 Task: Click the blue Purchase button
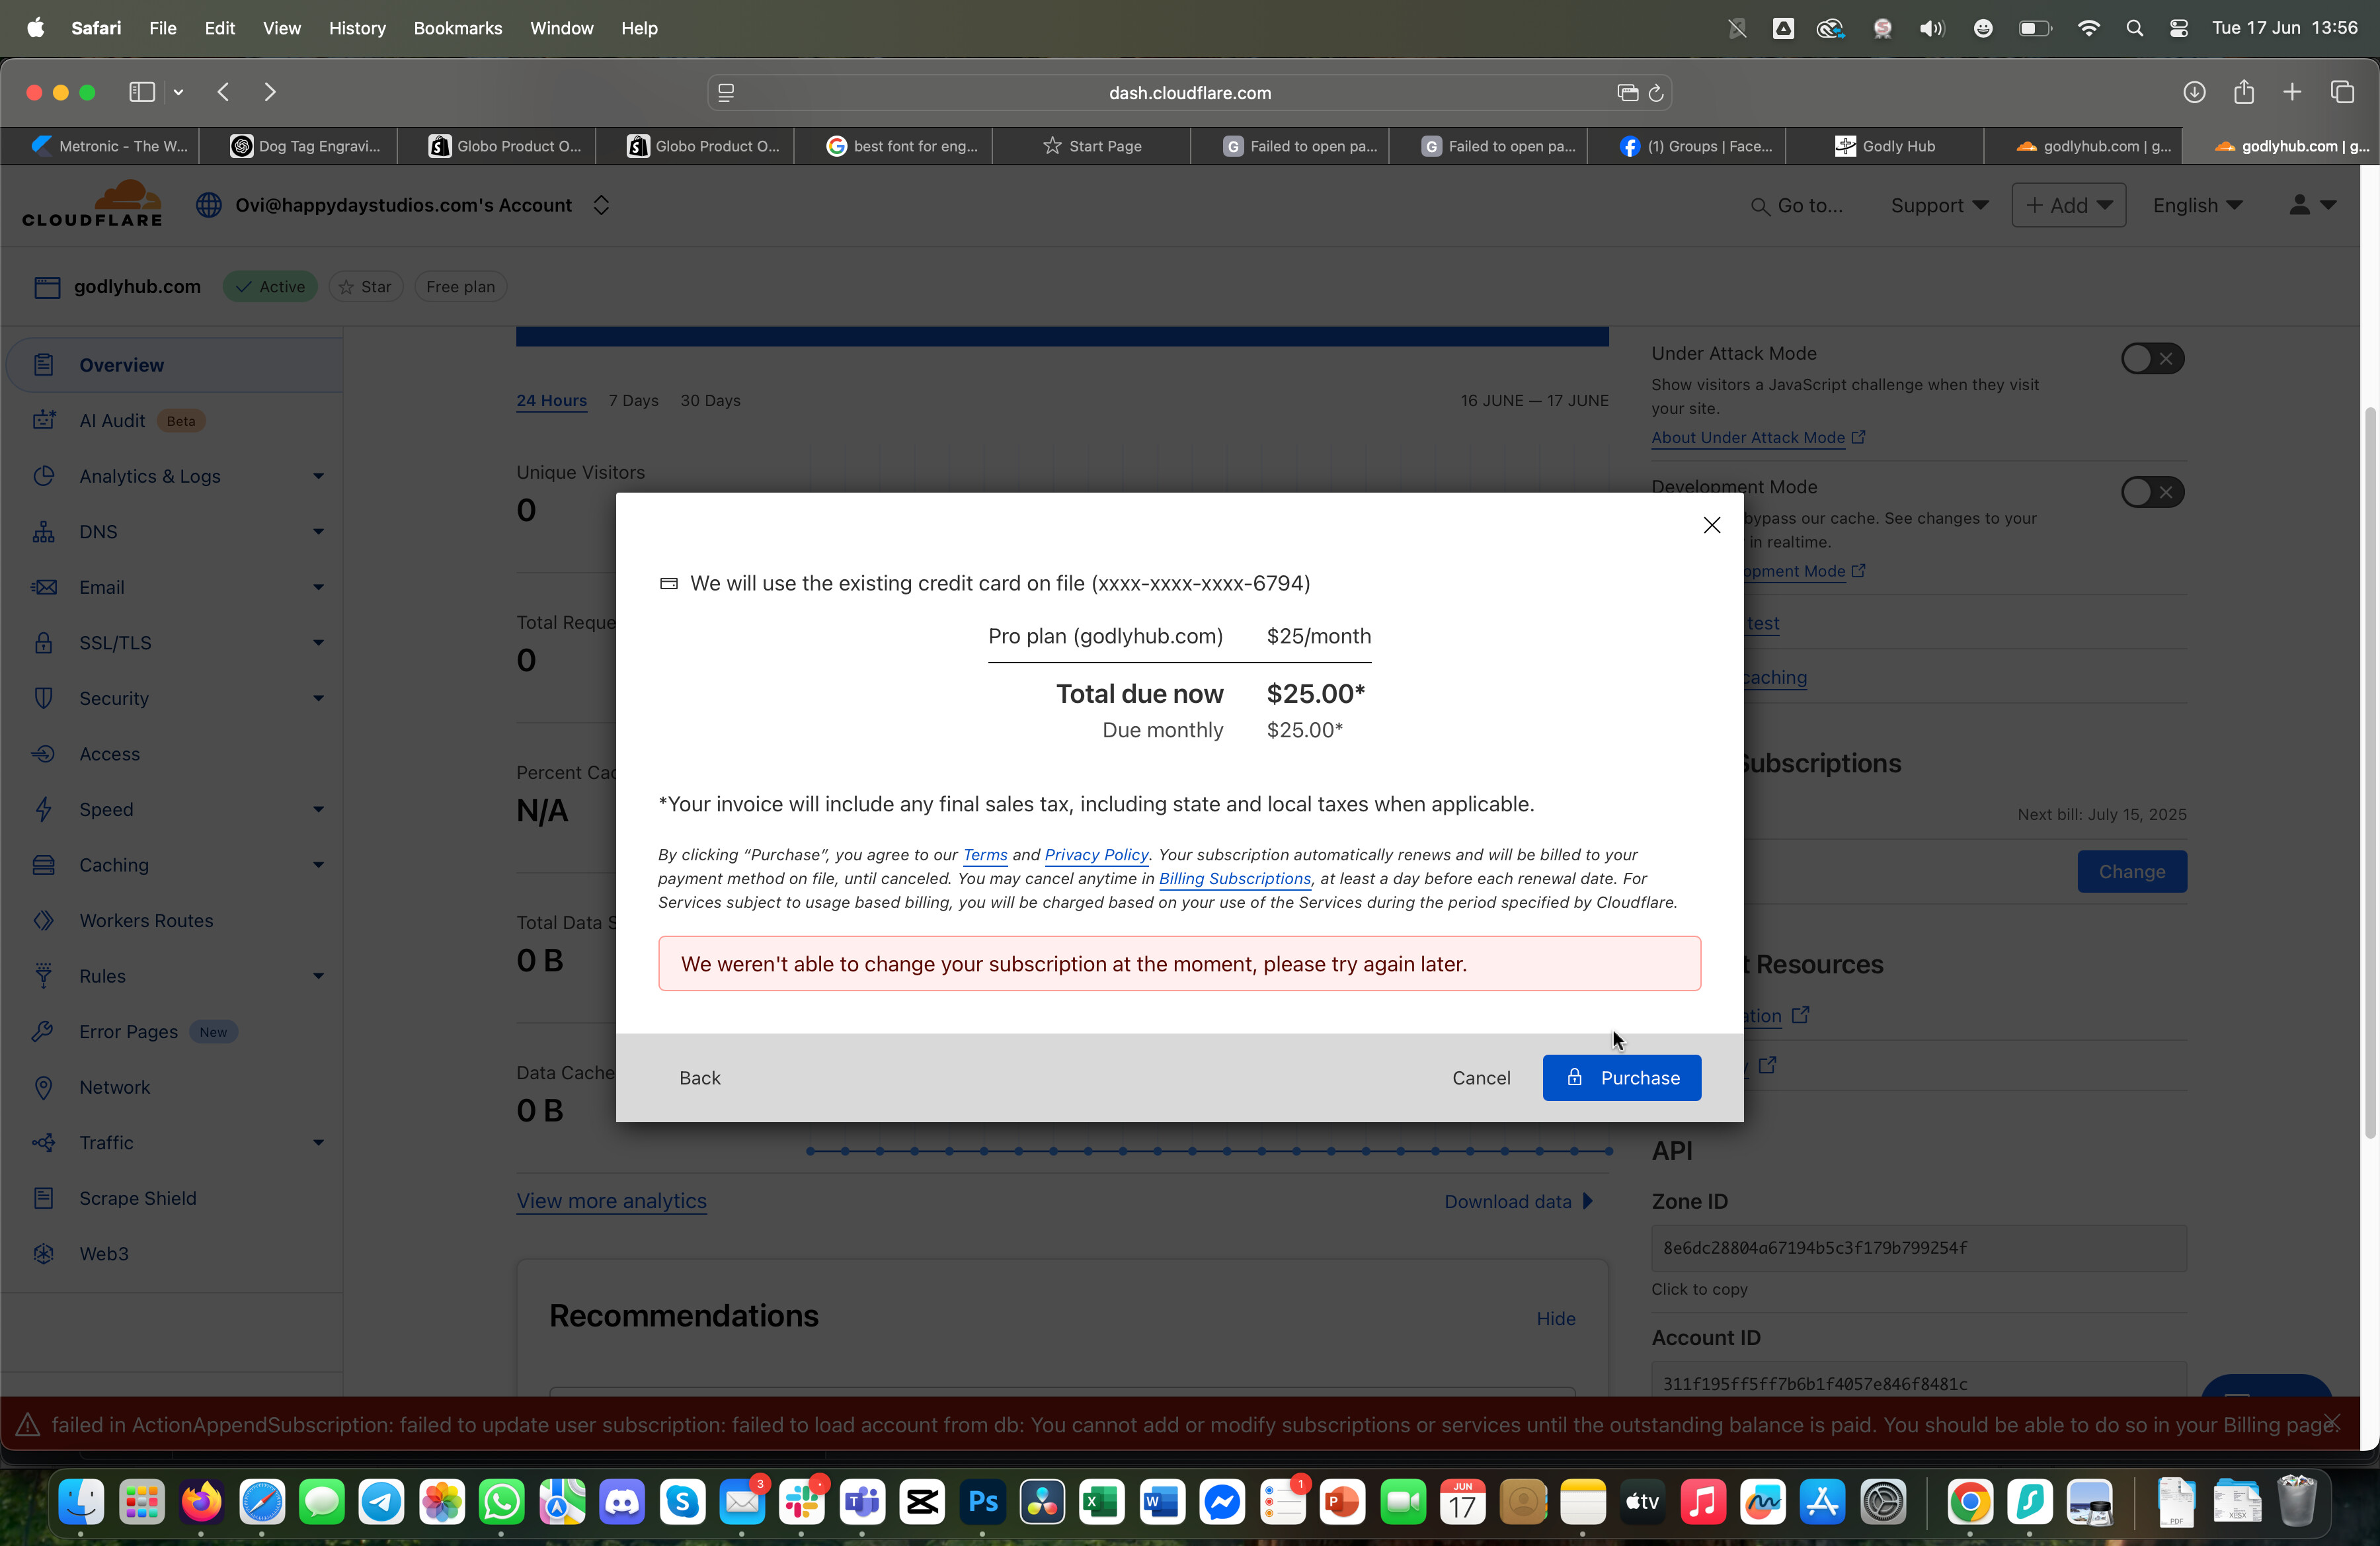(1621, 1077)
